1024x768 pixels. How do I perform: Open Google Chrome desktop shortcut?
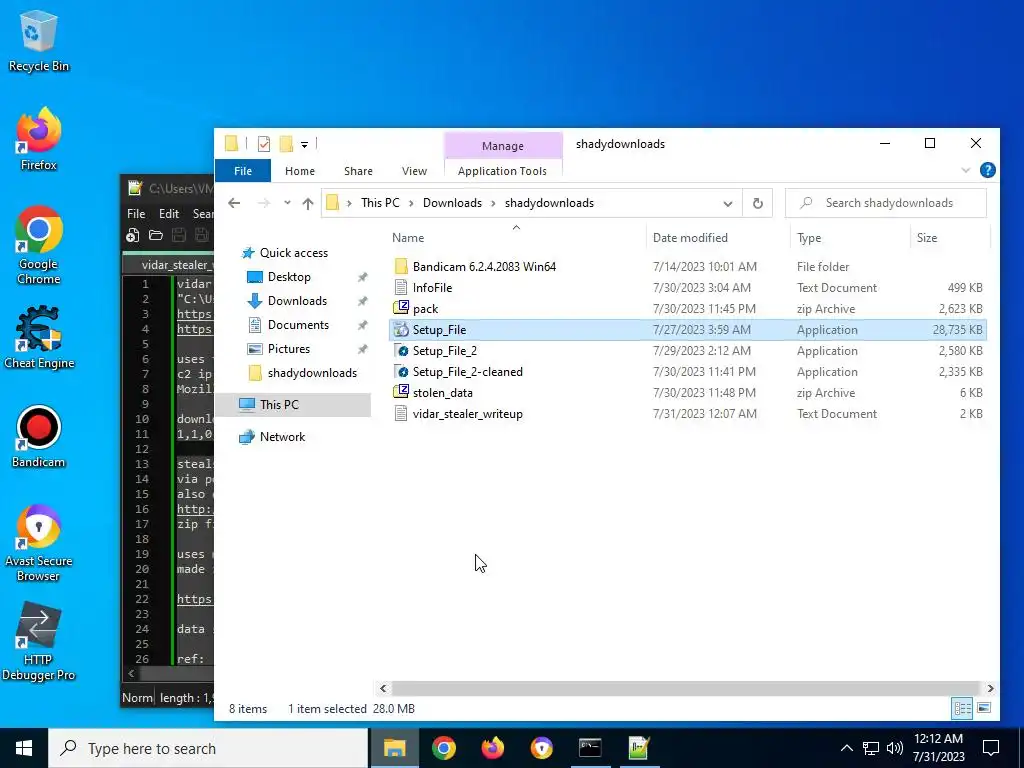click(x=39, y=245)
